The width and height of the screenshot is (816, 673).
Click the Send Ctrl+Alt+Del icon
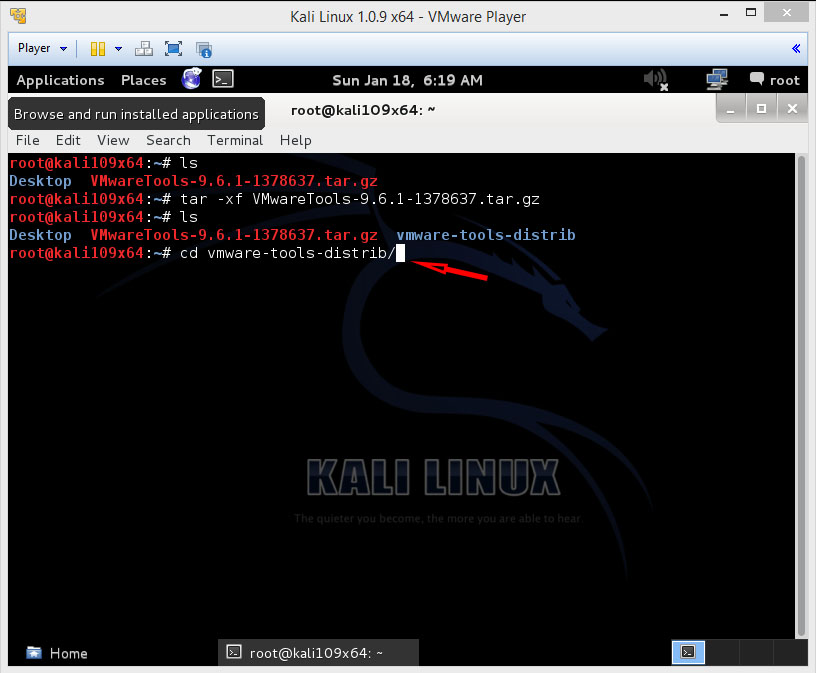coord(144,49)
